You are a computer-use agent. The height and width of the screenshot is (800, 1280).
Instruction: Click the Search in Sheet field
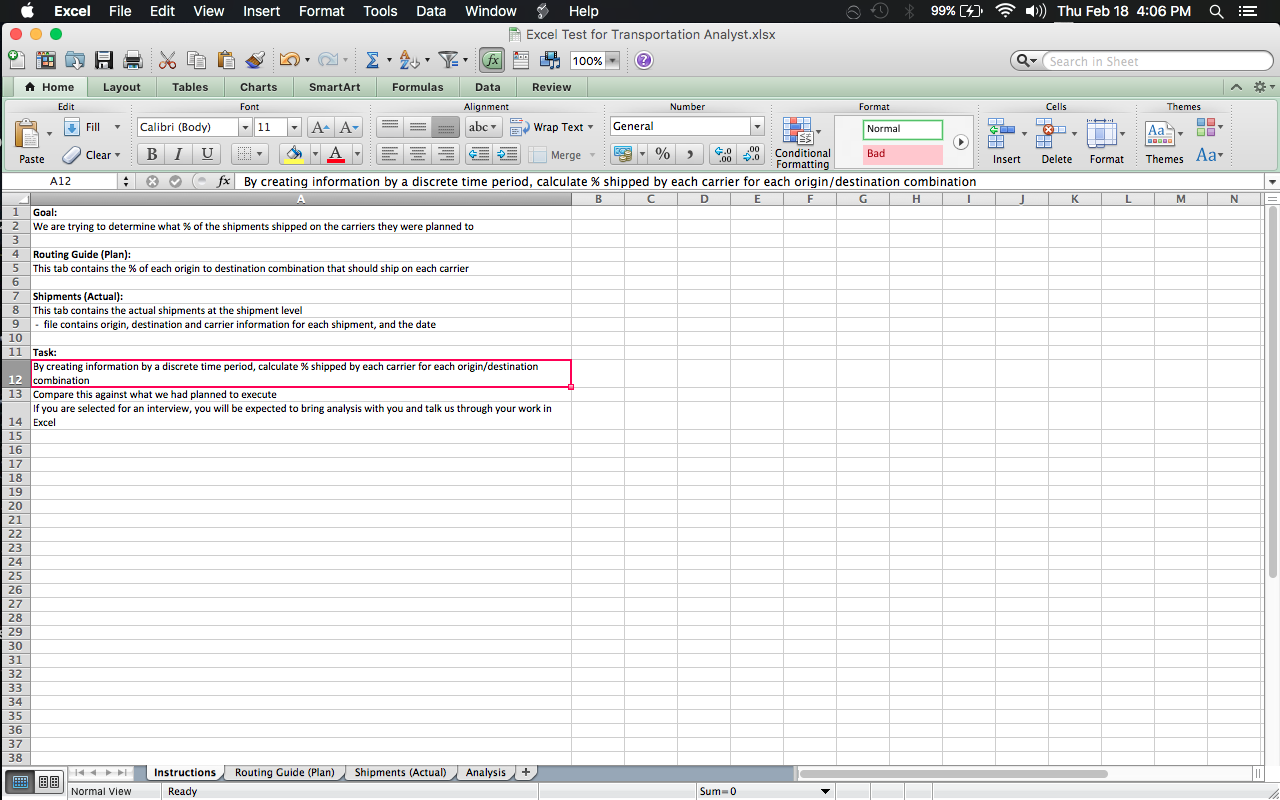(x=1158, y=61)
